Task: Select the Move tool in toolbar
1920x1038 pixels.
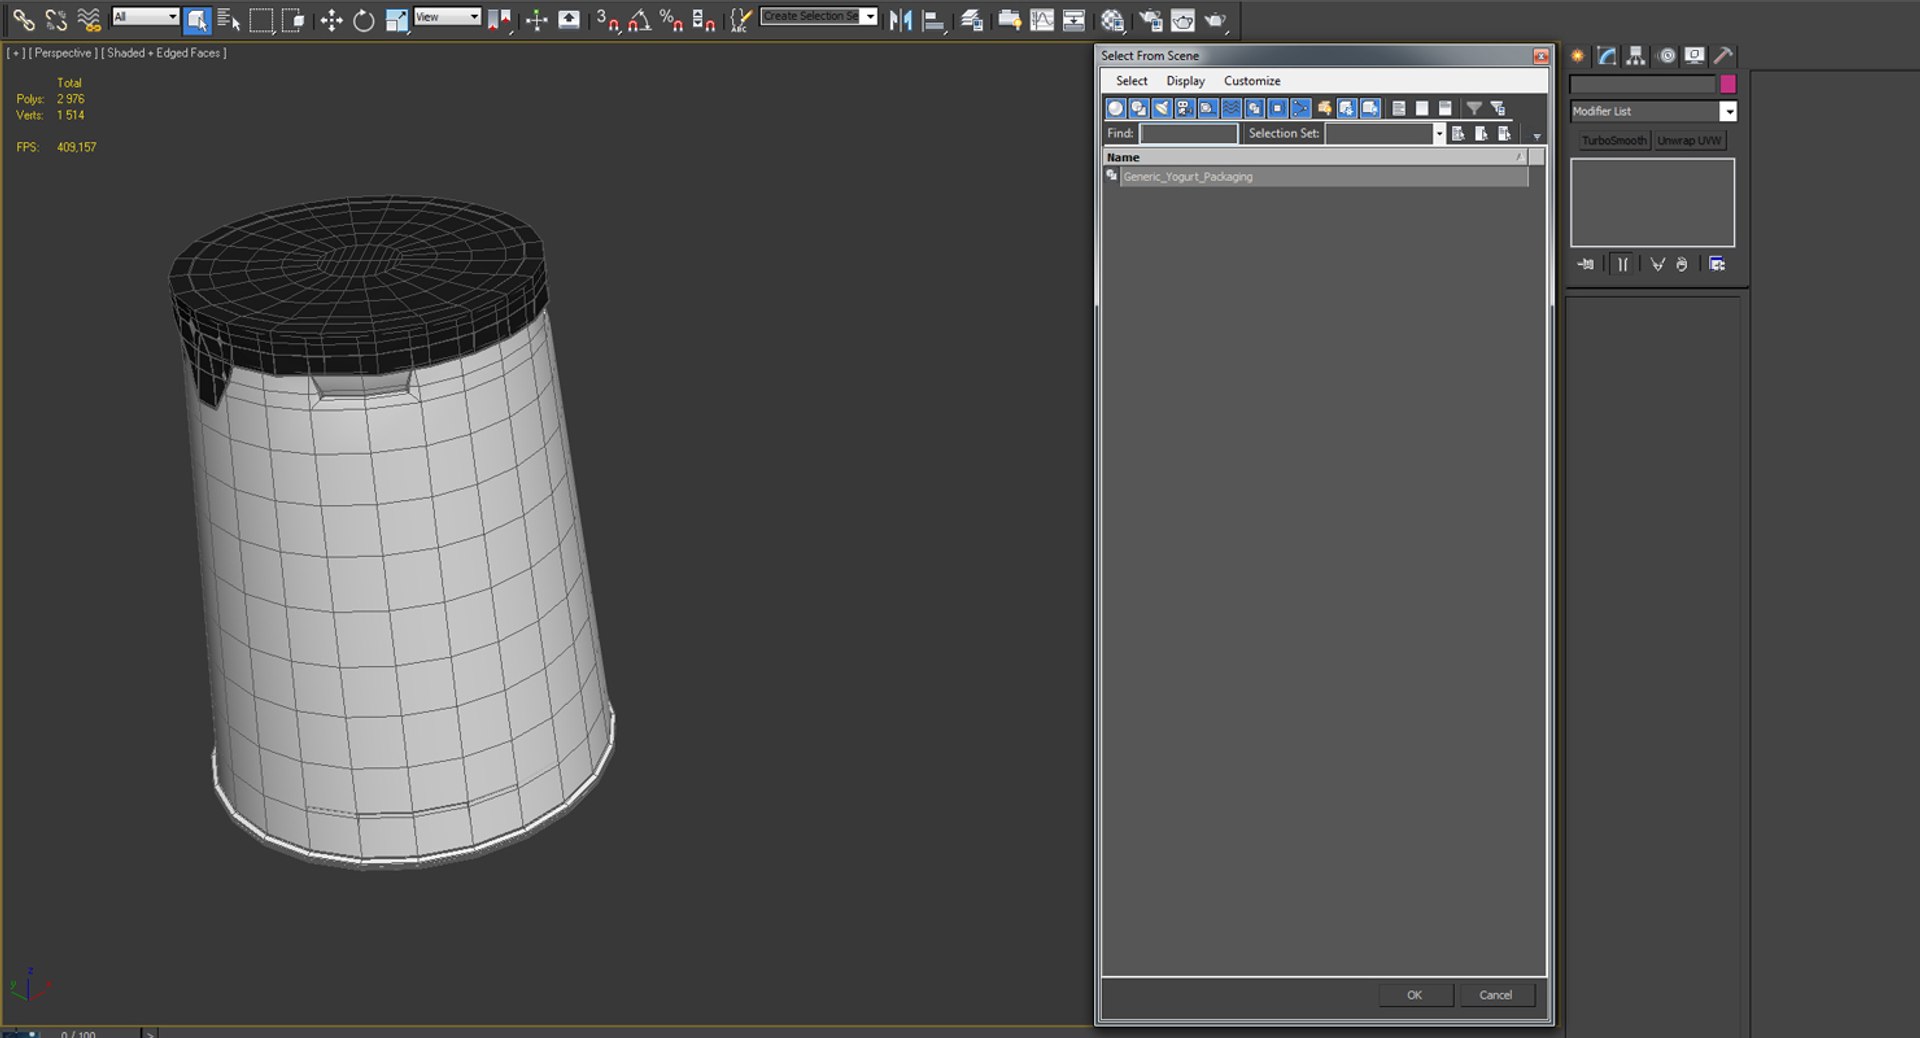Action: click(x=331, y=20)
